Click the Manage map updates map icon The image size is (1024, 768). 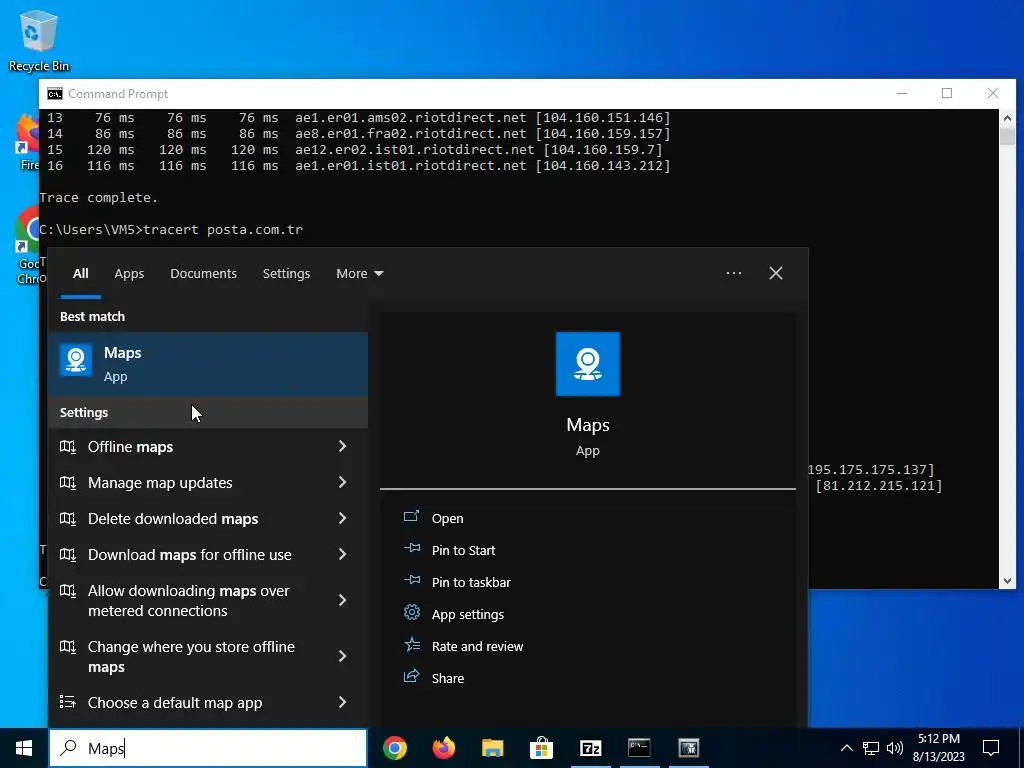[x=68, y=483]
